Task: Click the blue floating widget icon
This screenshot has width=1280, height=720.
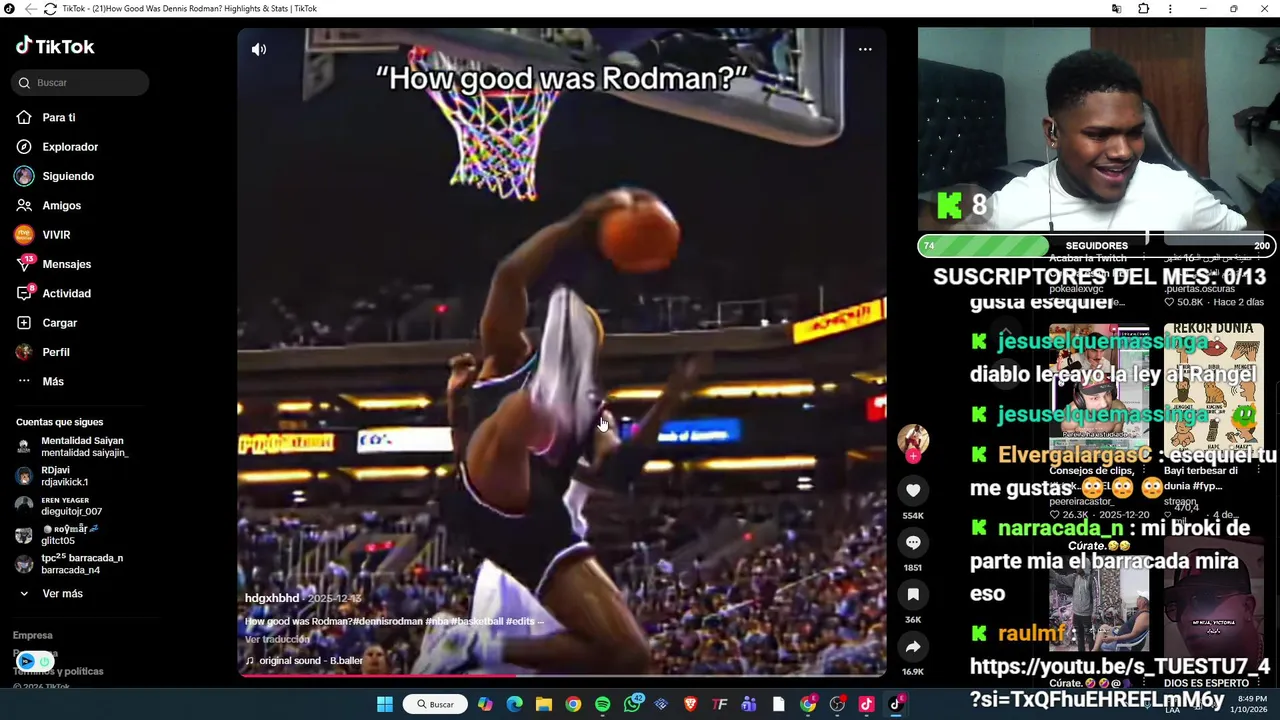Action: [26, 661]
